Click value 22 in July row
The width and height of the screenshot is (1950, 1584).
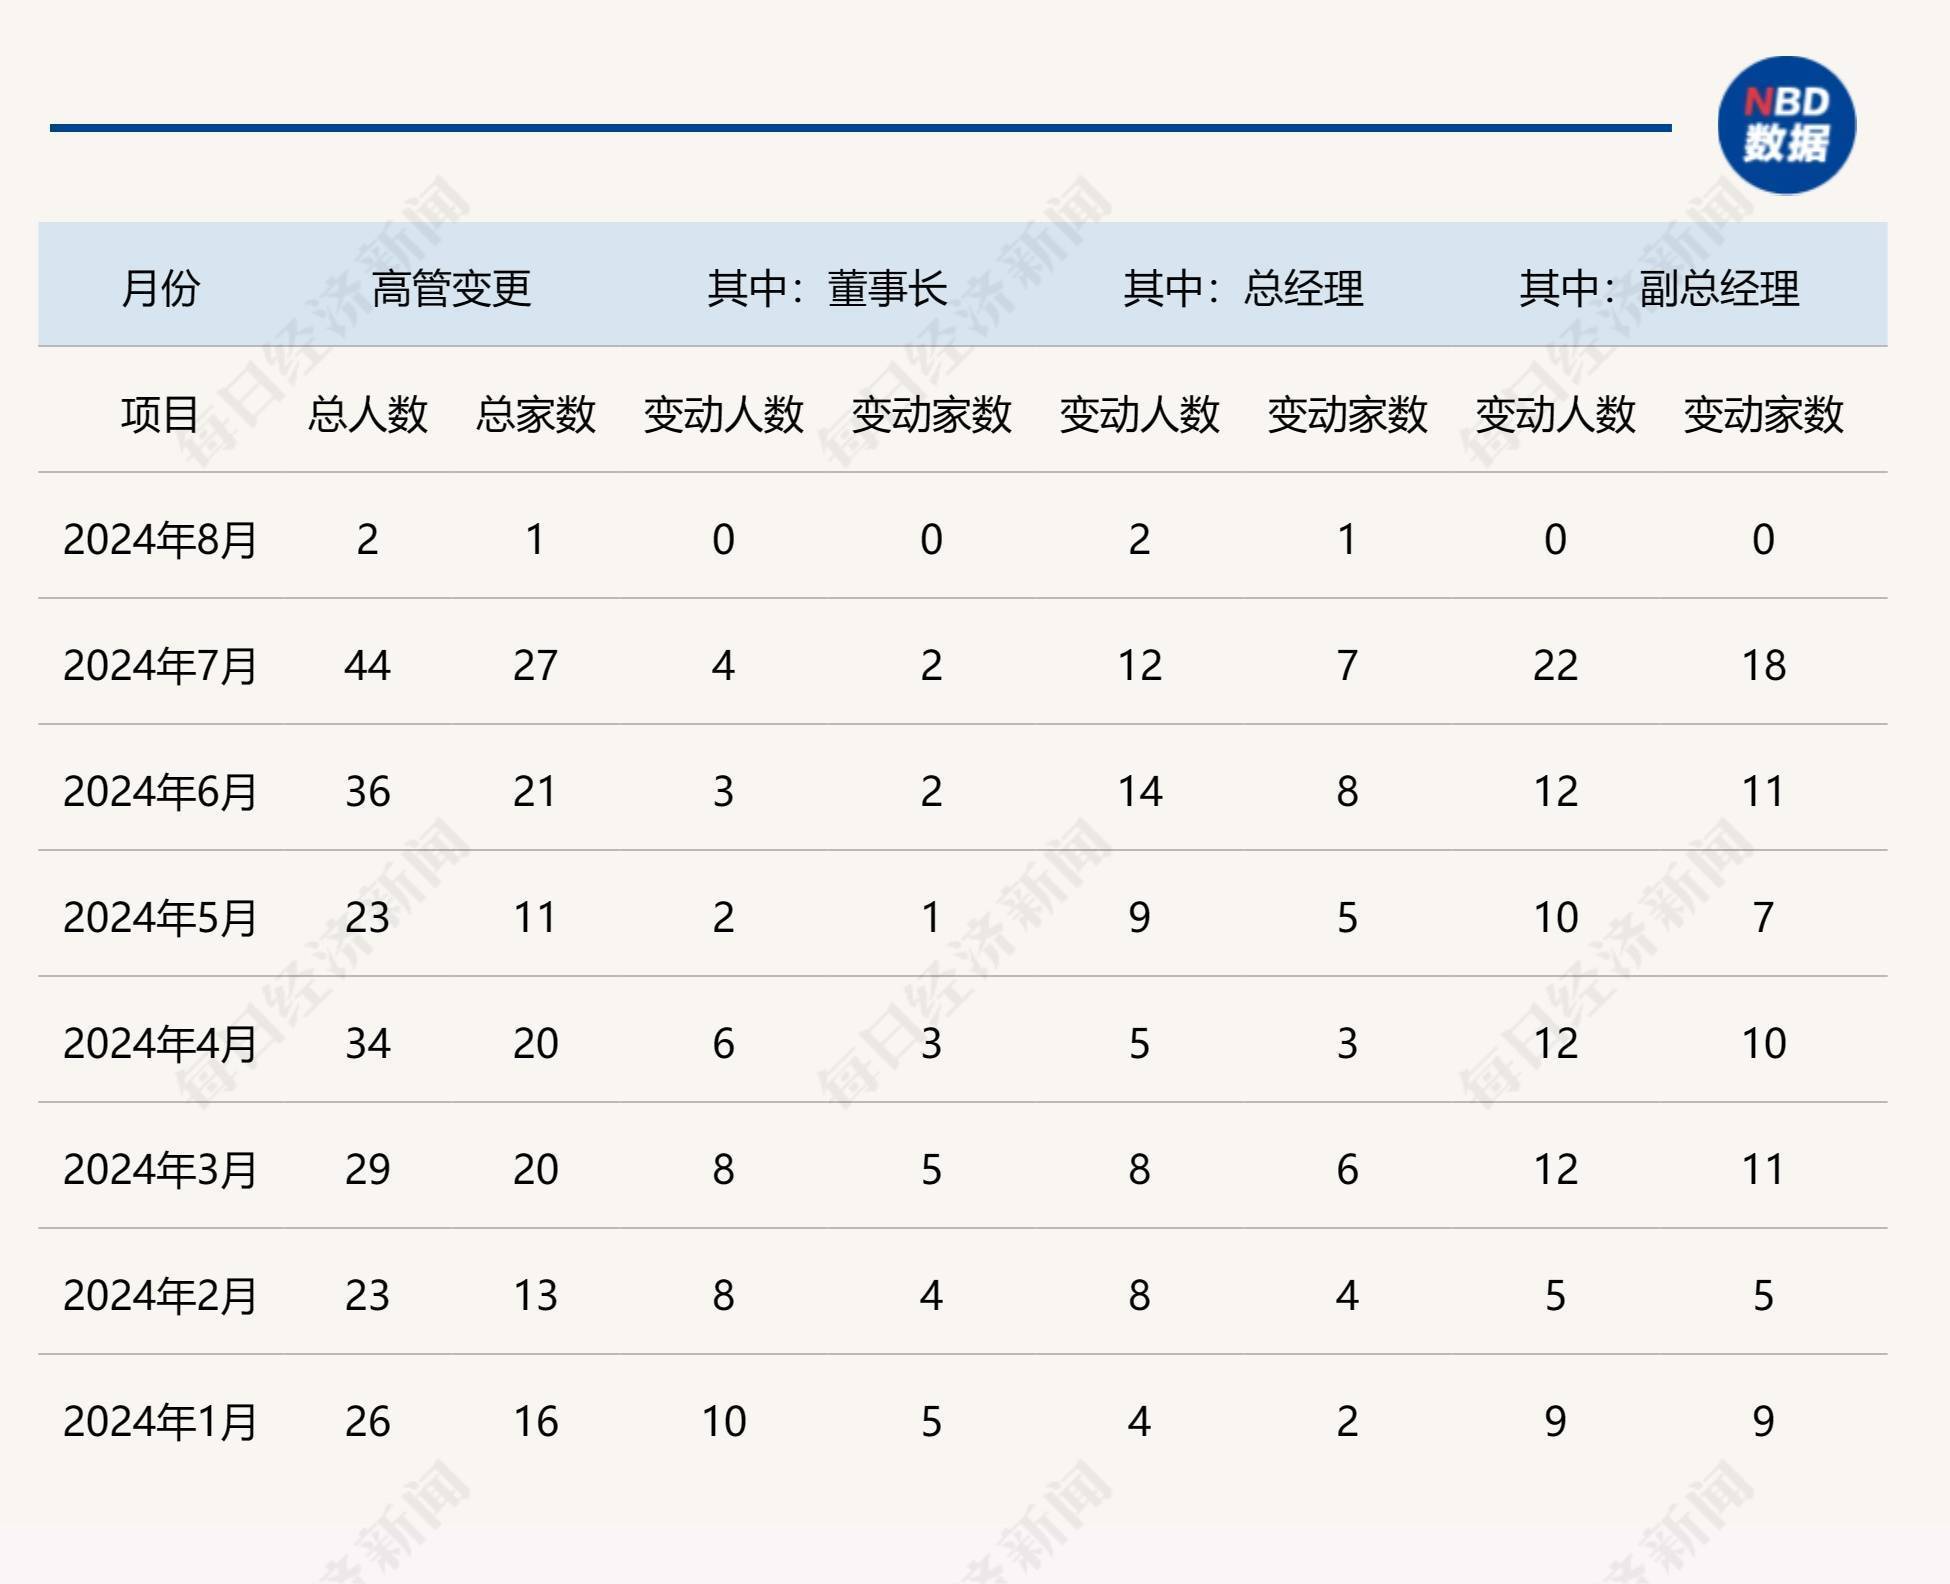pyautogui.click(x=1555, y=666)
